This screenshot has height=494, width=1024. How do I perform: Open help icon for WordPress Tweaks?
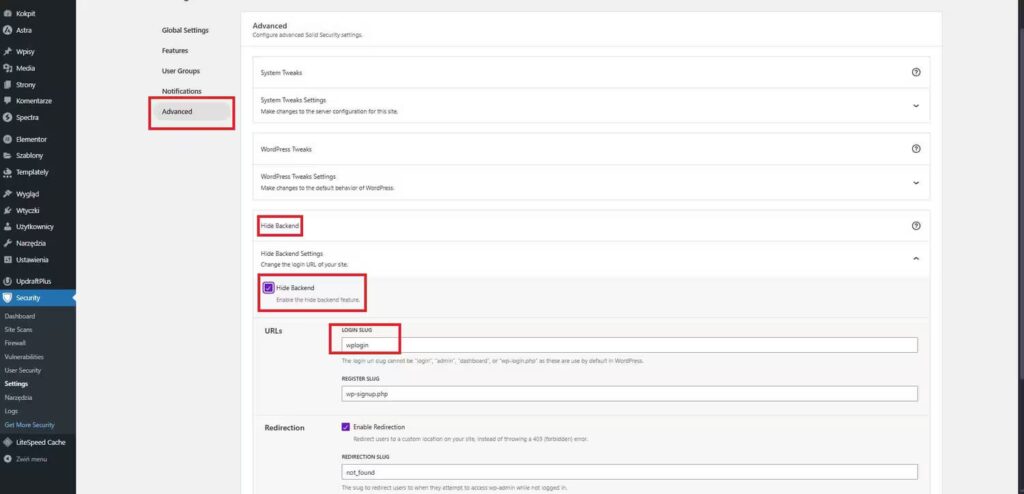(x=916, y=149)
